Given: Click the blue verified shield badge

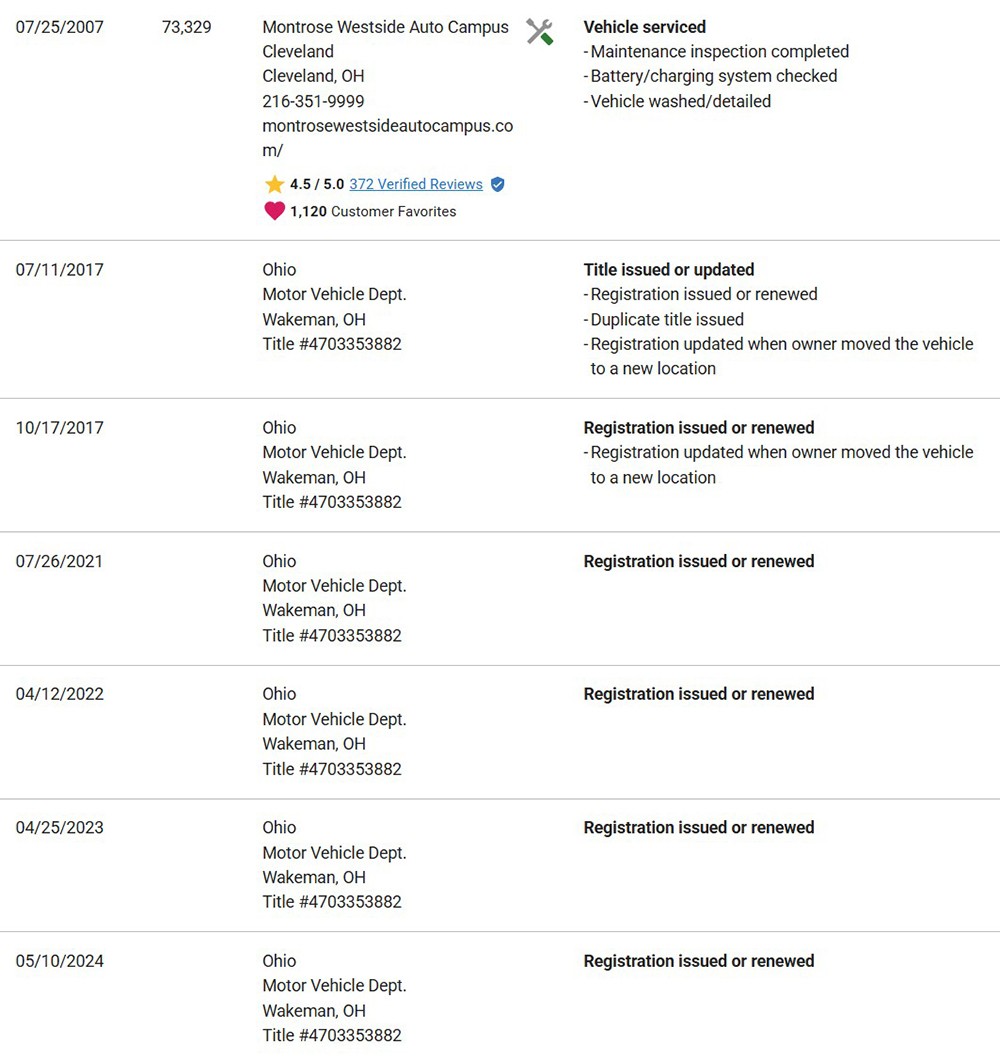Looking at the screenshot, I should [498, 184].
